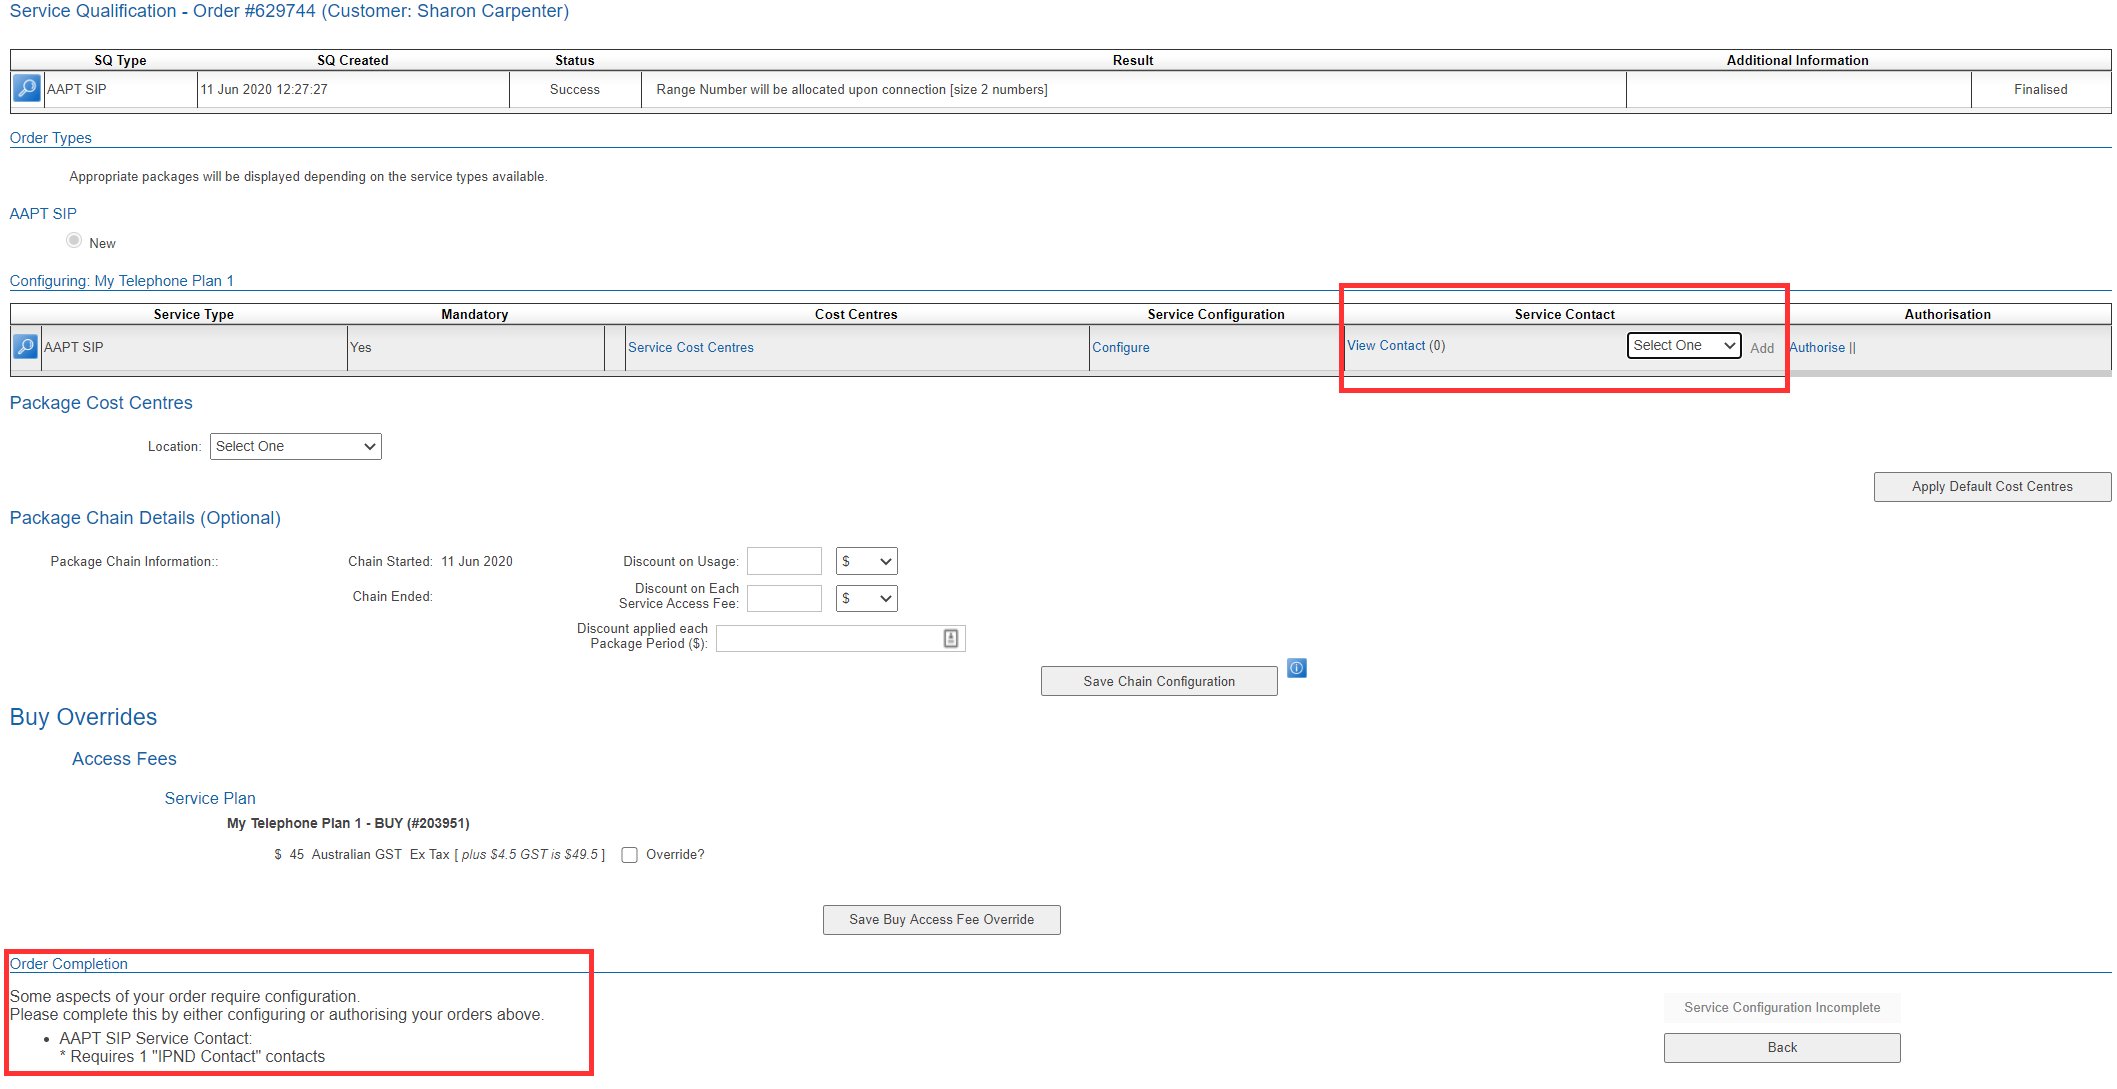Click icon inside Discount applied each Package Period field
This screenshot has width=2117, height=1089.
(x=950, y=638)
